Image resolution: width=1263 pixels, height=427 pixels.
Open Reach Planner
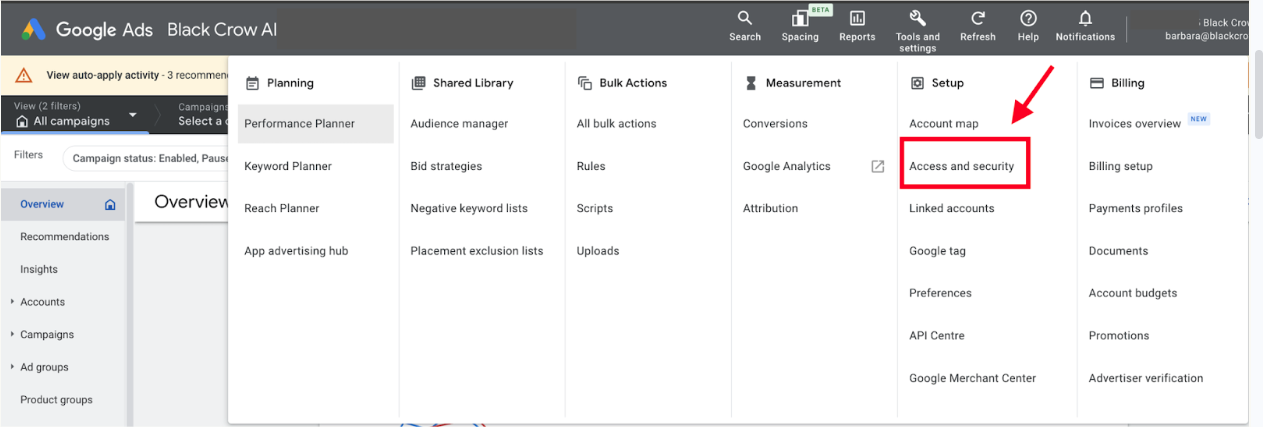pyautogui.click(x=284, y=208)
